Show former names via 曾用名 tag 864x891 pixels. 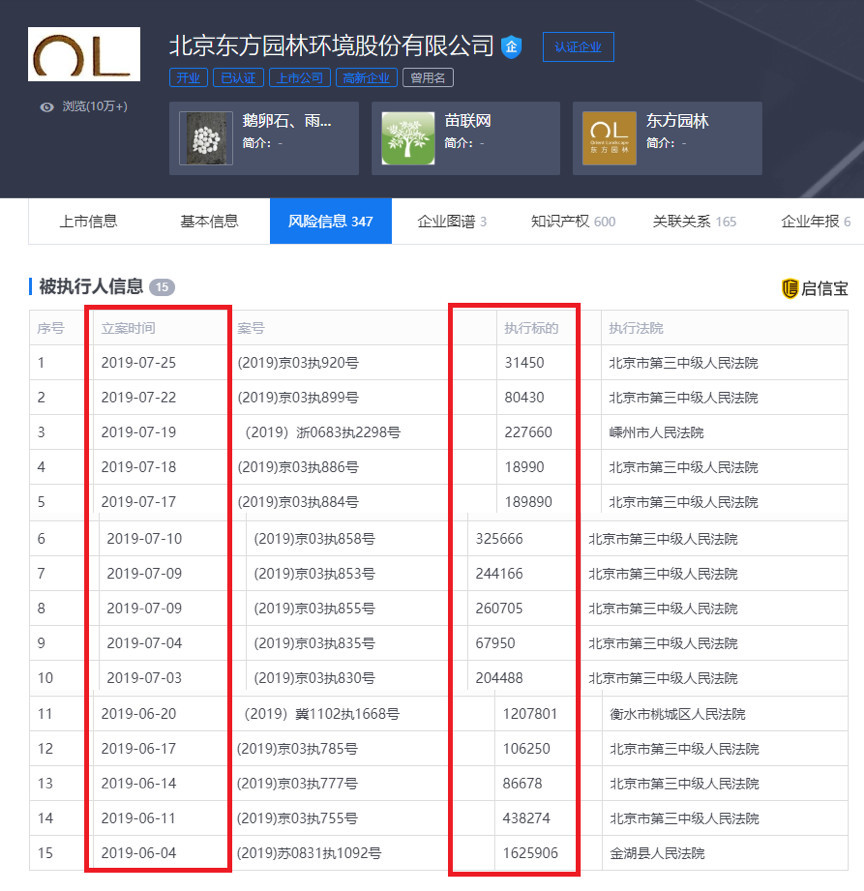tap(428, 78)
